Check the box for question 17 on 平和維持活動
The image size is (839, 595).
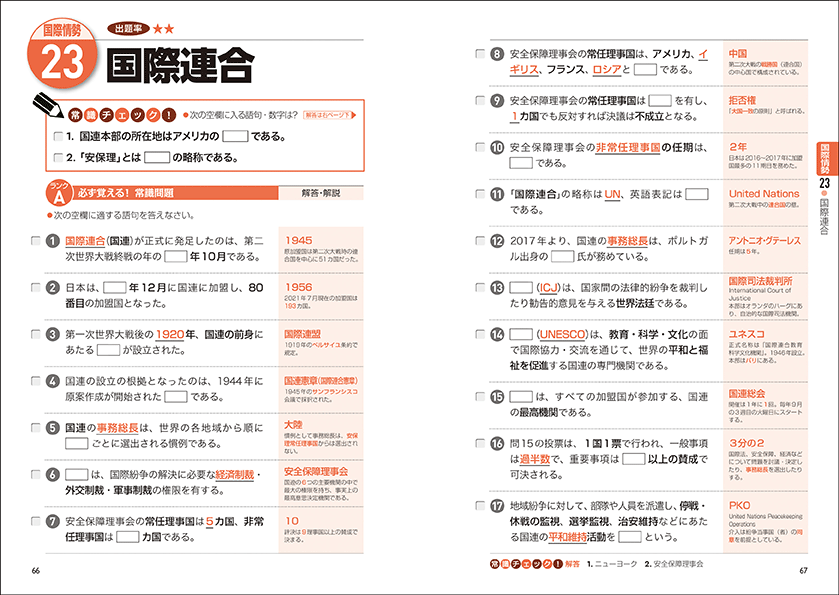480,506
